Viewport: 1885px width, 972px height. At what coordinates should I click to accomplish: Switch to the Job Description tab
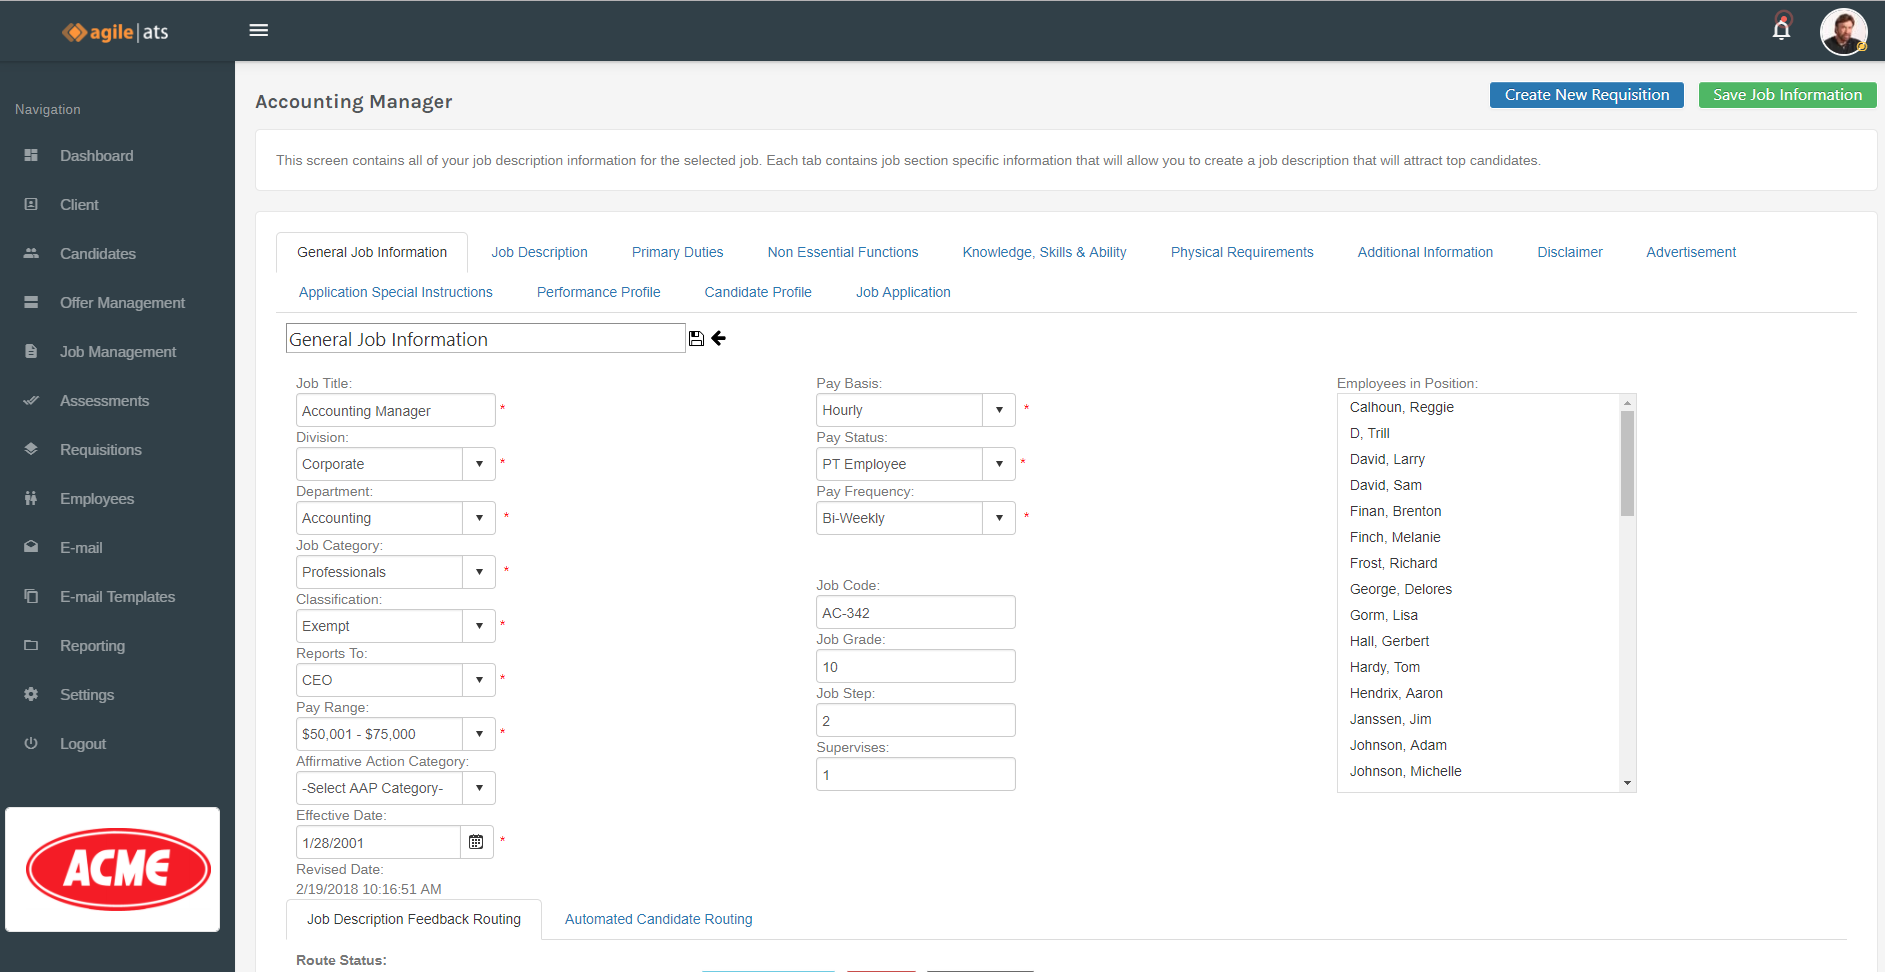pyautogui.click(x=539, y=252)
